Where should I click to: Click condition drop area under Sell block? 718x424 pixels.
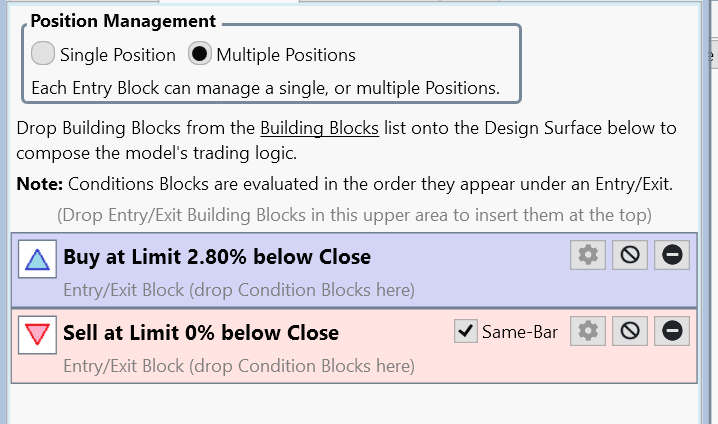pos(239,366)
